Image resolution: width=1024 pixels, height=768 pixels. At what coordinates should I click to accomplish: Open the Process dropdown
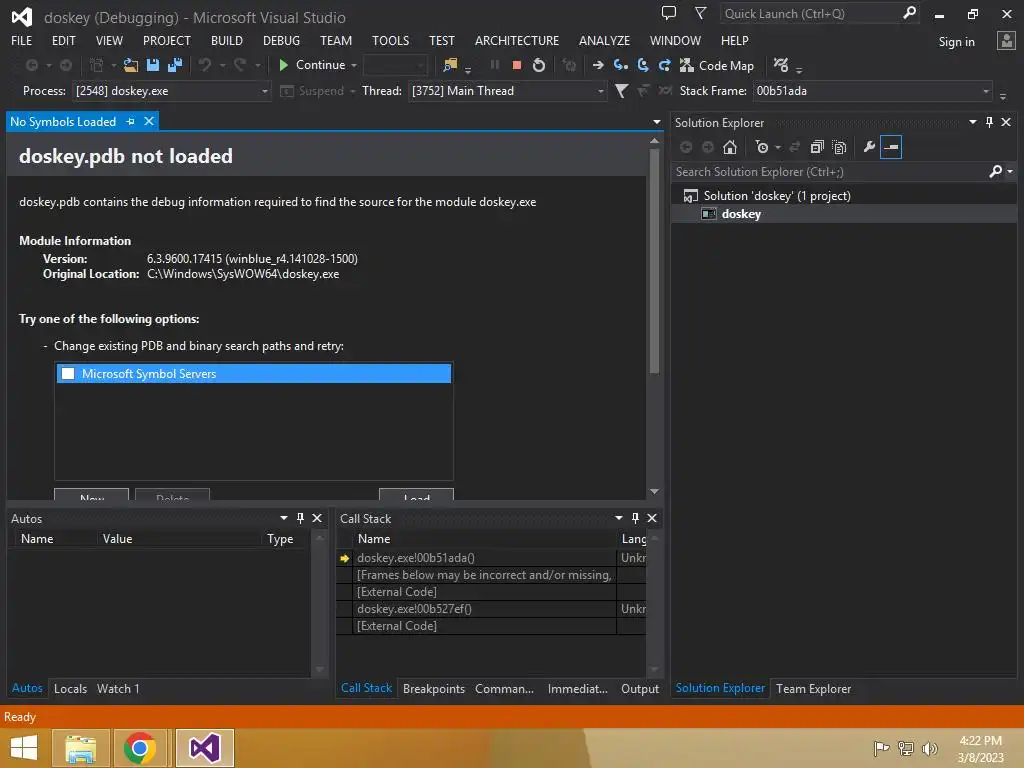click(264, 91)
